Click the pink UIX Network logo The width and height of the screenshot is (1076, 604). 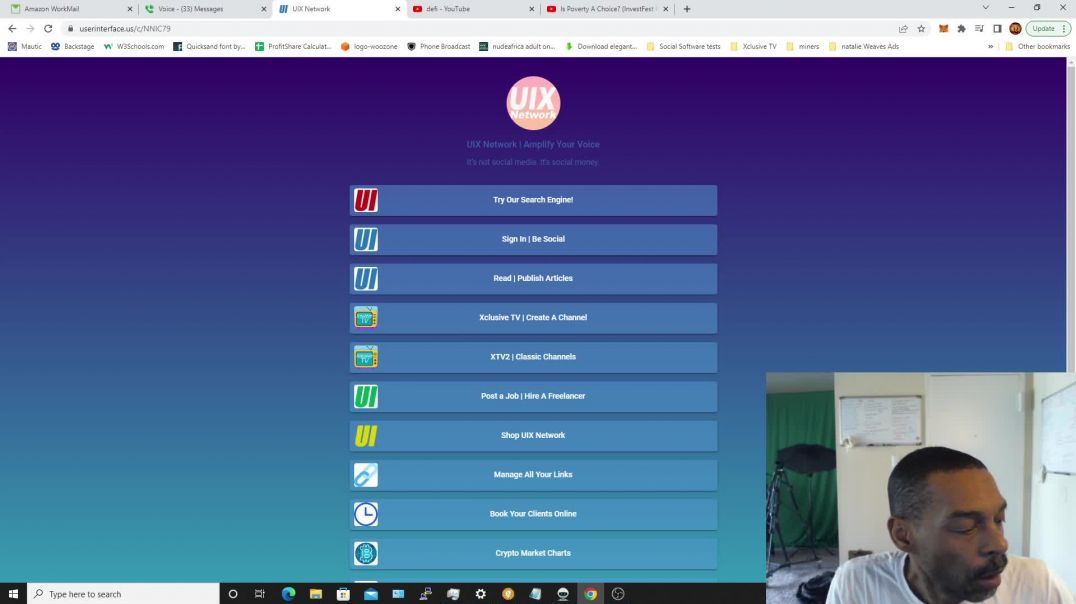coord(533,103)
